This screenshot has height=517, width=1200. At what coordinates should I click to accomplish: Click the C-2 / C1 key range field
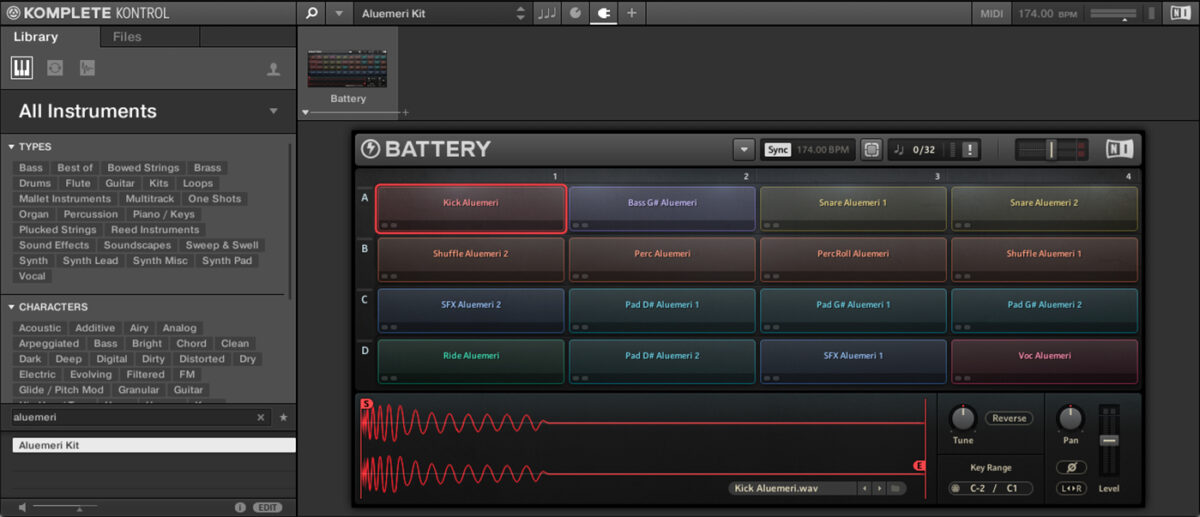(990, 488)
